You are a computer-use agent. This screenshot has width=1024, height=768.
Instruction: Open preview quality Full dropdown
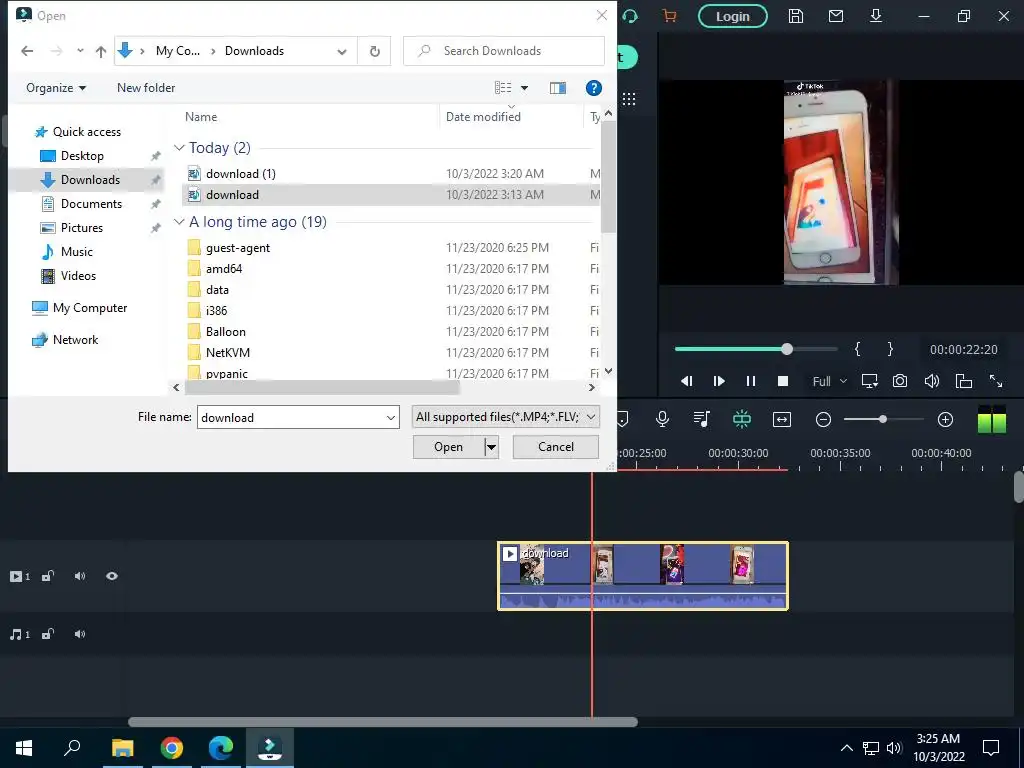(x=829, y=381)
